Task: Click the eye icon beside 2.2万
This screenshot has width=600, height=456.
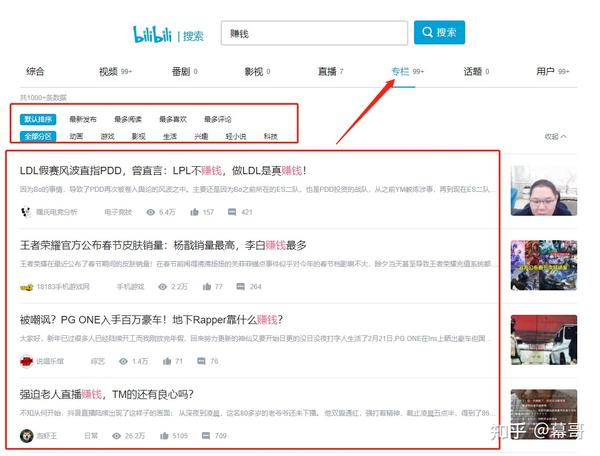Action: [x=163, y=287]
